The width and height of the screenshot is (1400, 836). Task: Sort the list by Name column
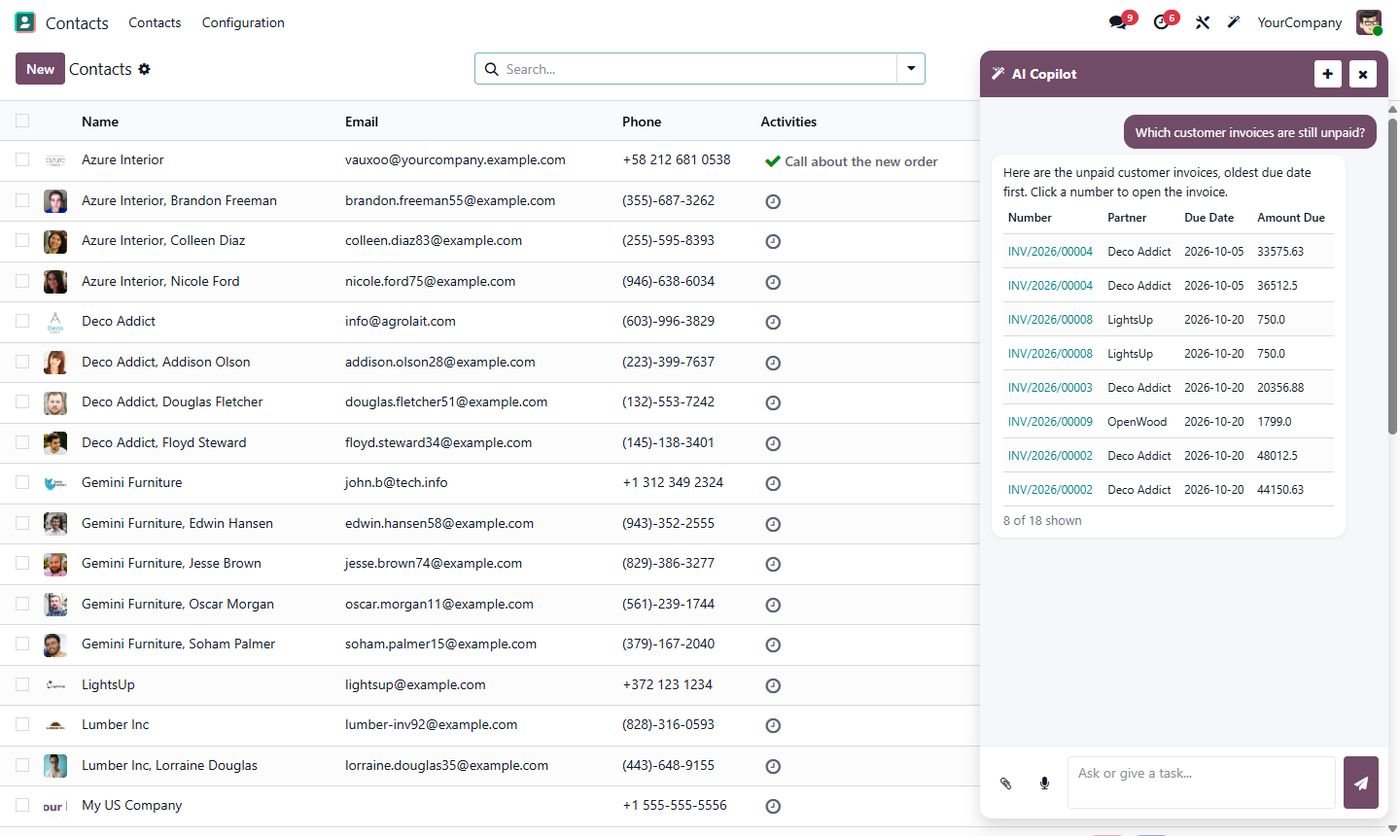100,121
